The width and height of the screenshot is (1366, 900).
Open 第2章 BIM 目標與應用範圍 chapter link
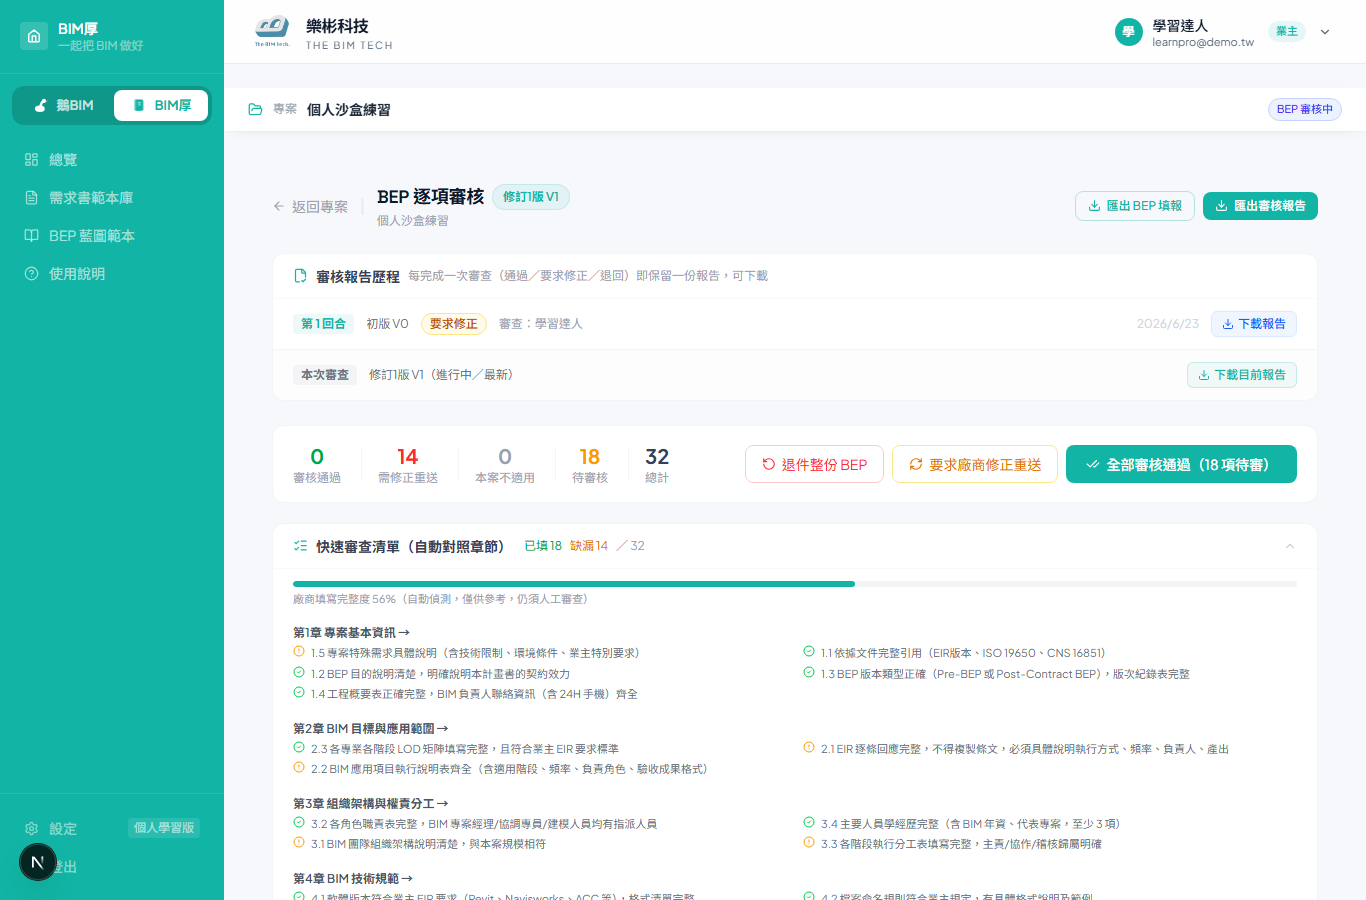370,729
